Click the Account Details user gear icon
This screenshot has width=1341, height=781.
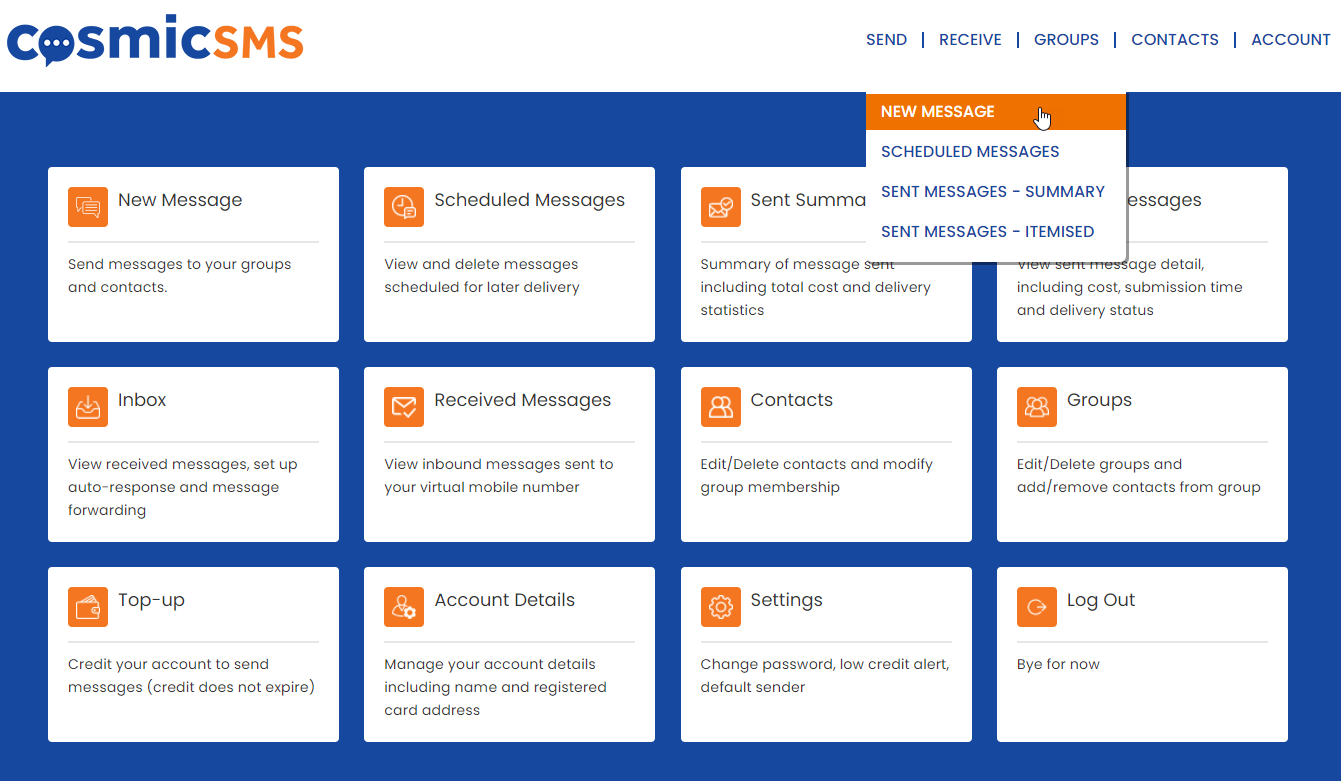[404, 607]
